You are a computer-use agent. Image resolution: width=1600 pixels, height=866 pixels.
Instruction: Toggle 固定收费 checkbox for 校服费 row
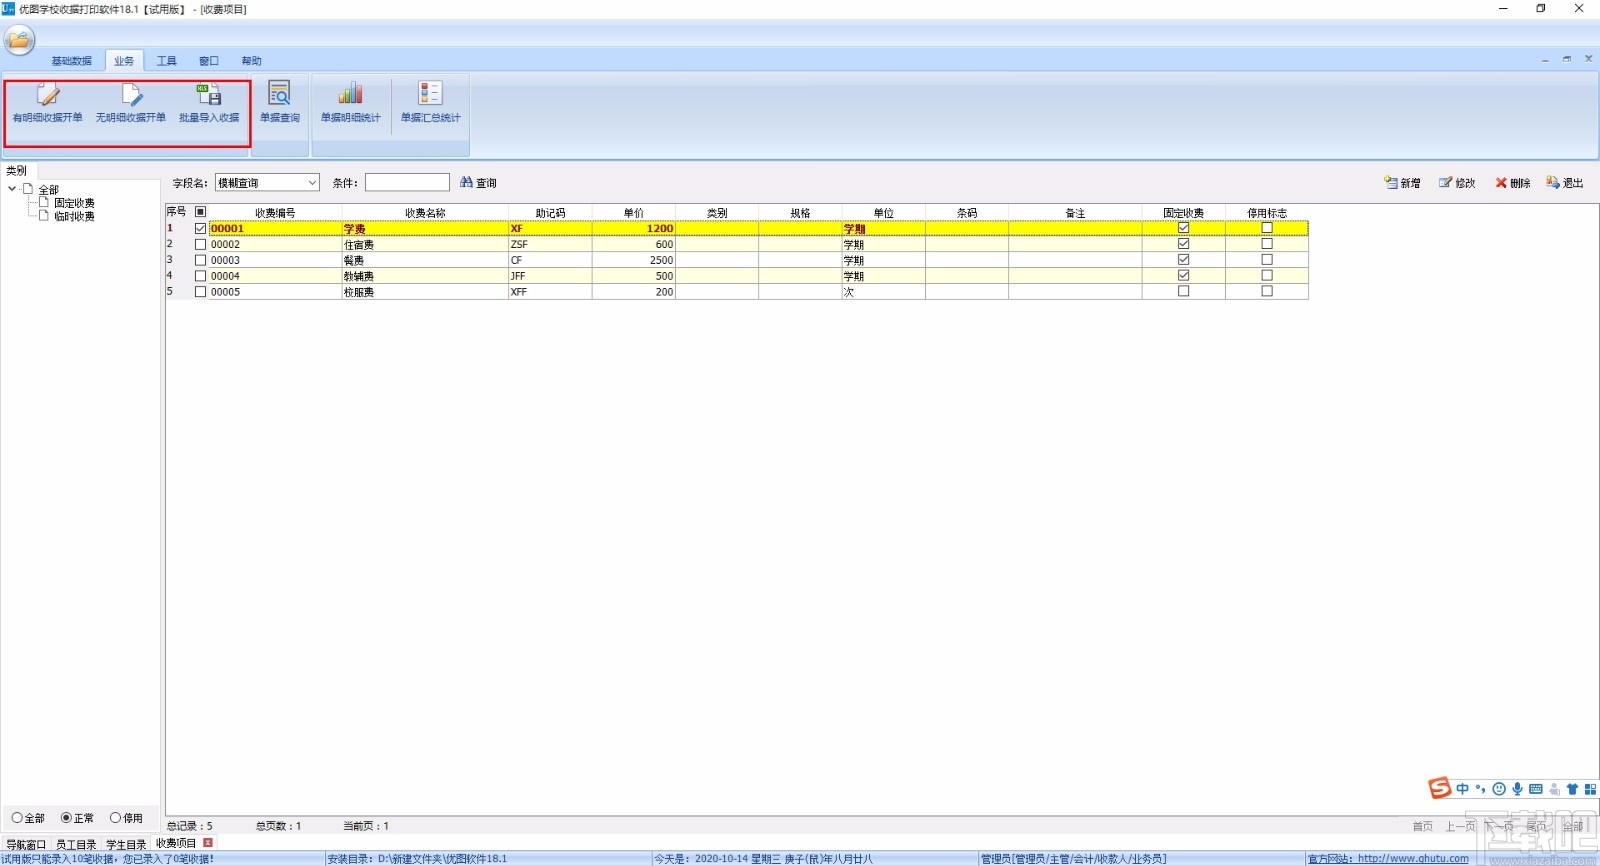(x=1184, y=292)
